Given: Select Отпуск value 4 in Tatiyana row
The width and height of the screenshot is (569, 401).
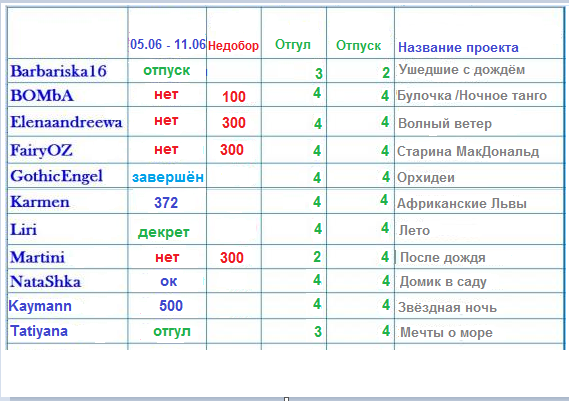Looking at the screenshot, I should click(x=386, y=331).
